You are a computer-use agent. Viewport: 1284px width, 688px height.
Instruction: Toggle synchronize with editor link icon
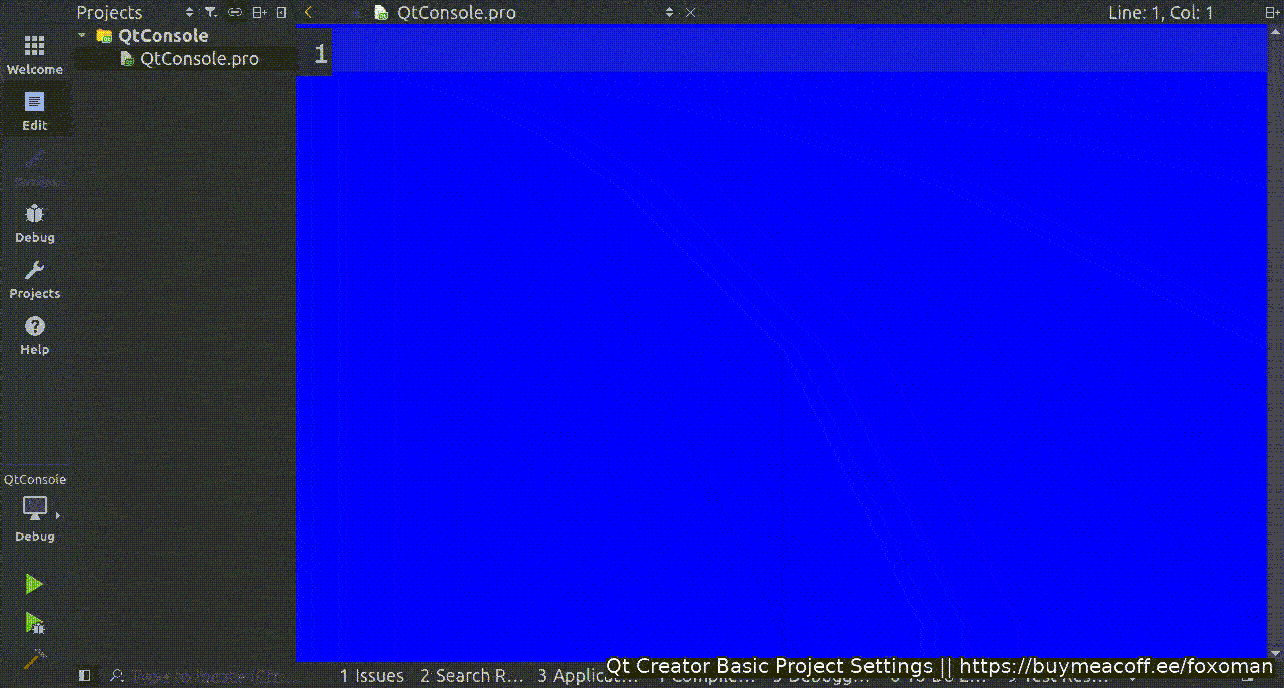pyautogui.click(x=234, y=13)
